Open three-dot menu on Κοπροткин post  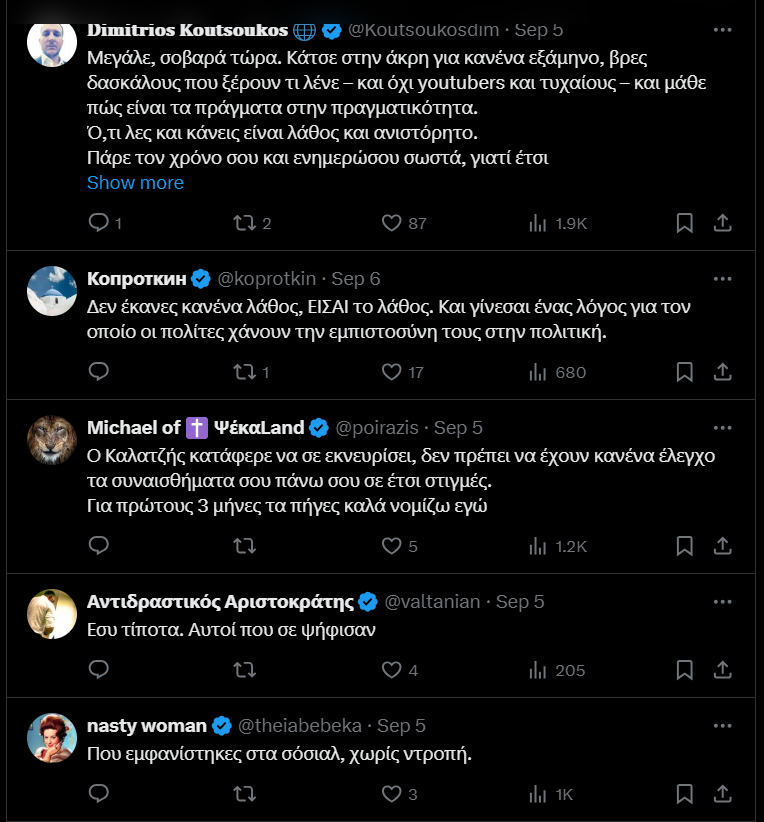(722, 278)
